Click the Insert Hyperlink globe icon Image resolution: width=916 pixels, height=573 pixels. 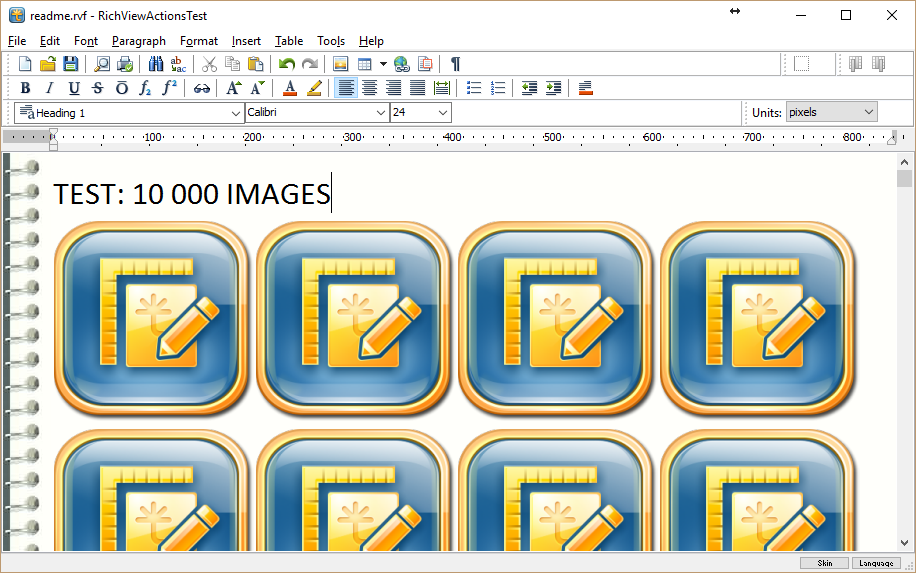(401, 64)
